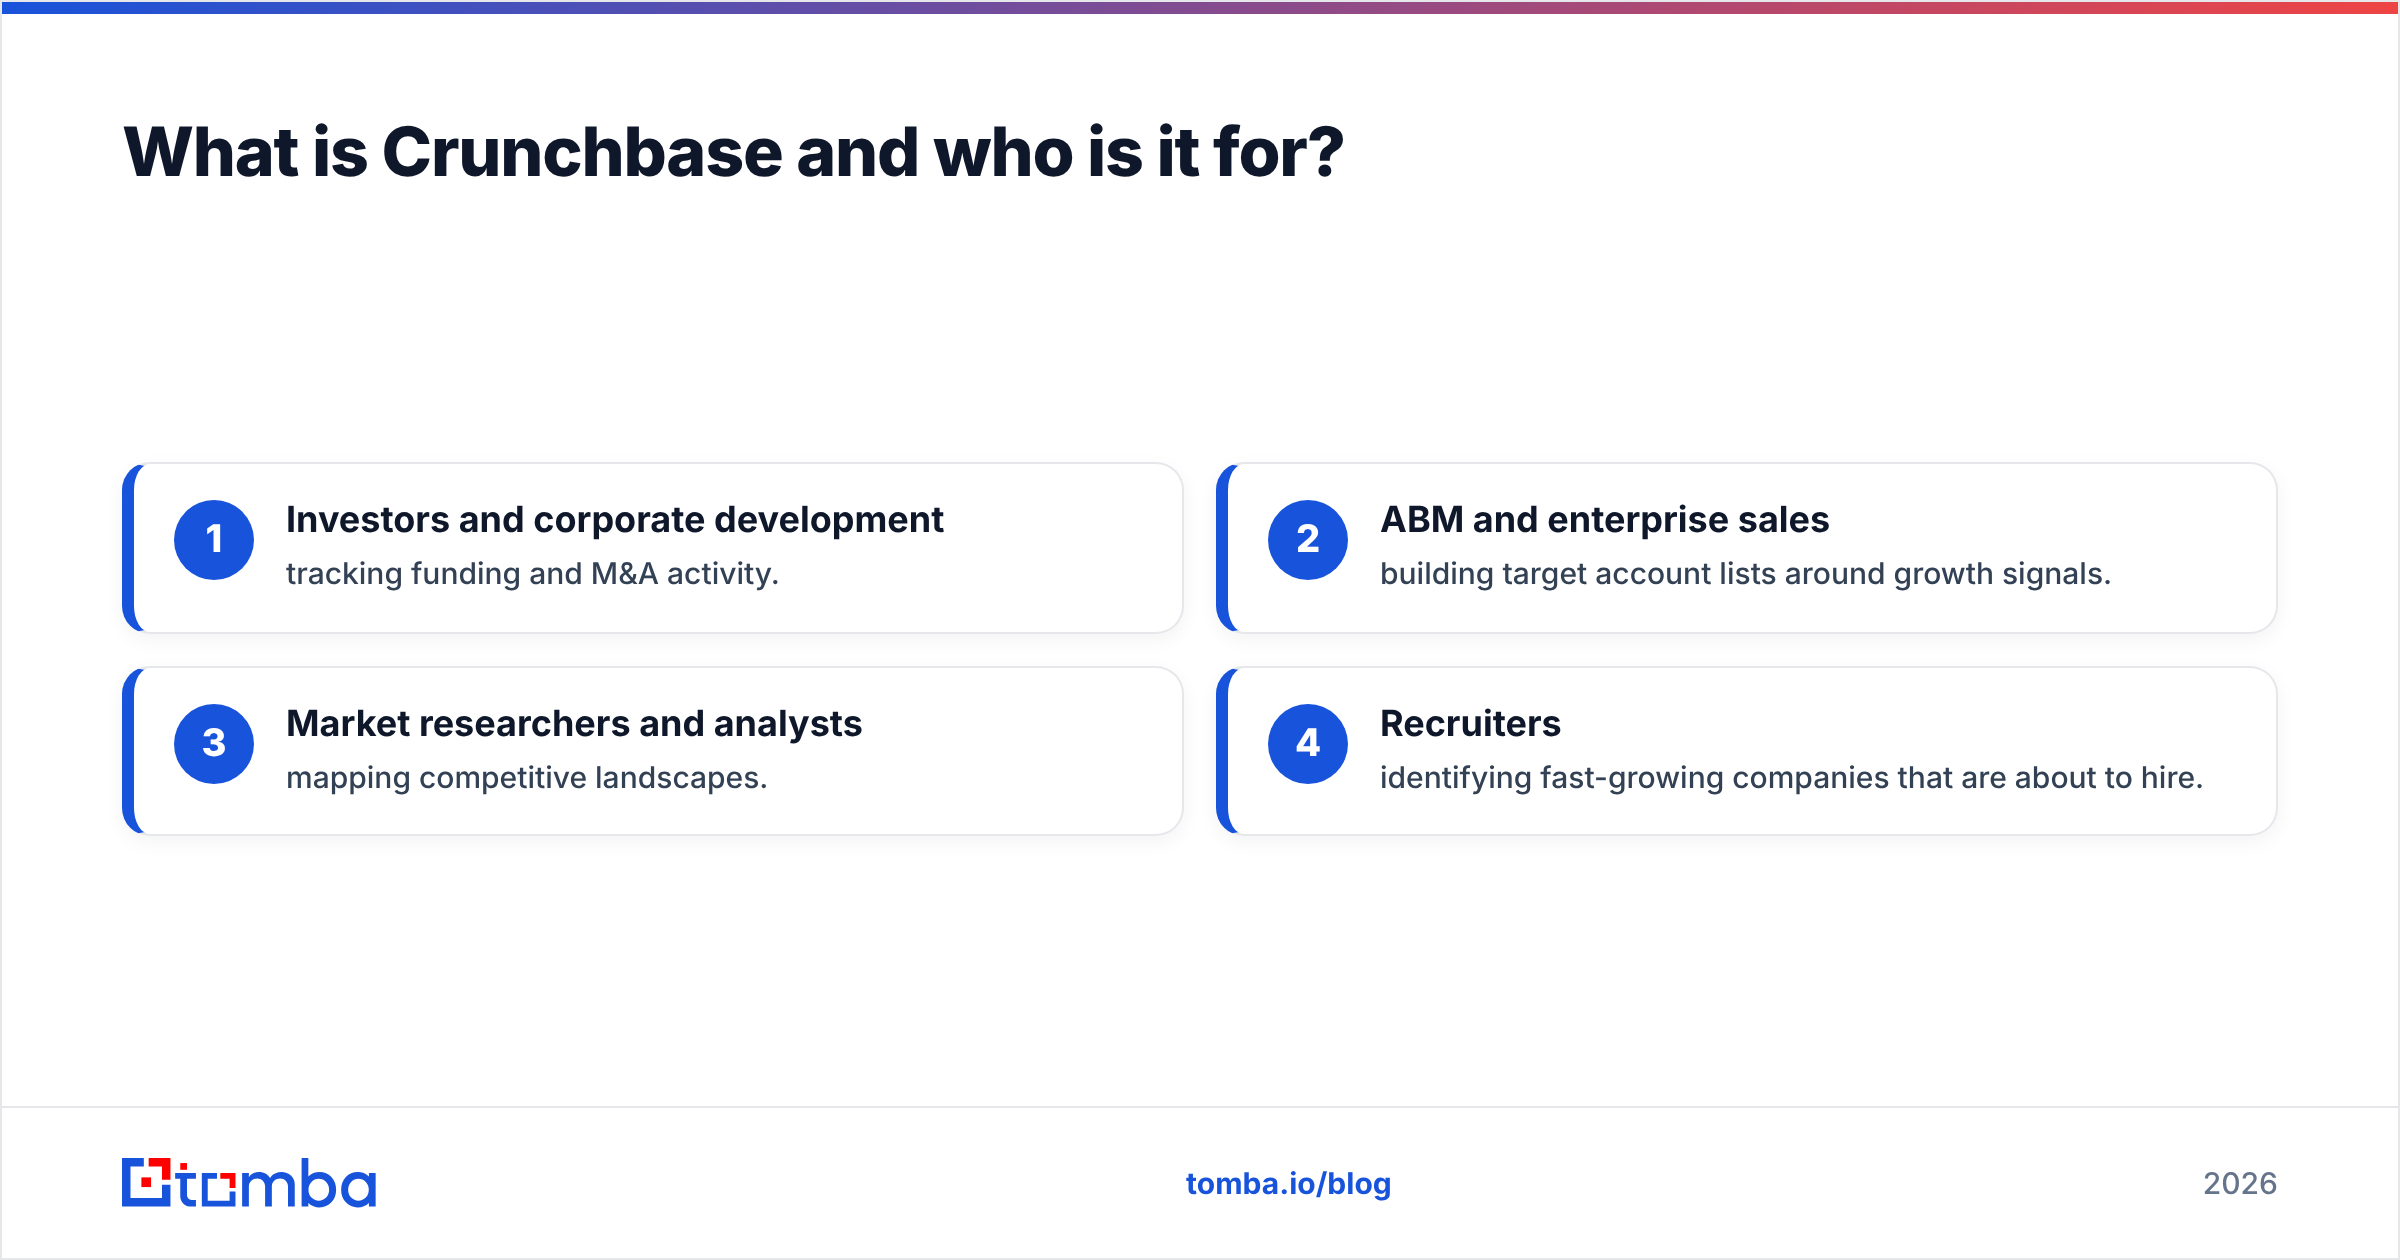The width and height of the screenshot is (2400, 1260).
Task: Click 'tracking funding and M&A activity.' text
Action: pos(532,574)
